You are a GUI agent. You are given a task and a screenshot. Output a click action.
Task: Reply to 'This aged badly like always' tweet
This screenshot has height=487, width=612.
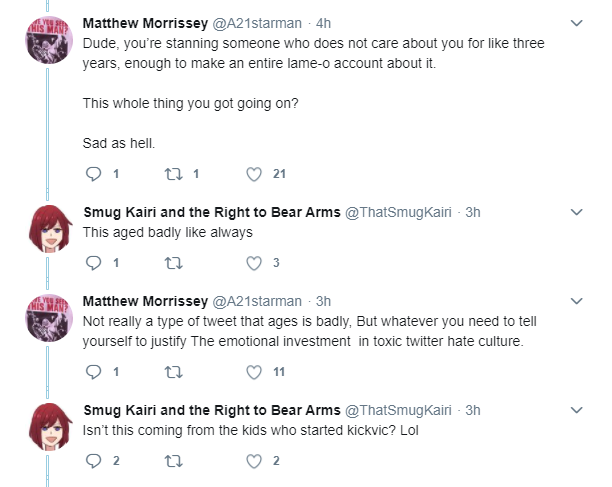[x=93, y=263]
